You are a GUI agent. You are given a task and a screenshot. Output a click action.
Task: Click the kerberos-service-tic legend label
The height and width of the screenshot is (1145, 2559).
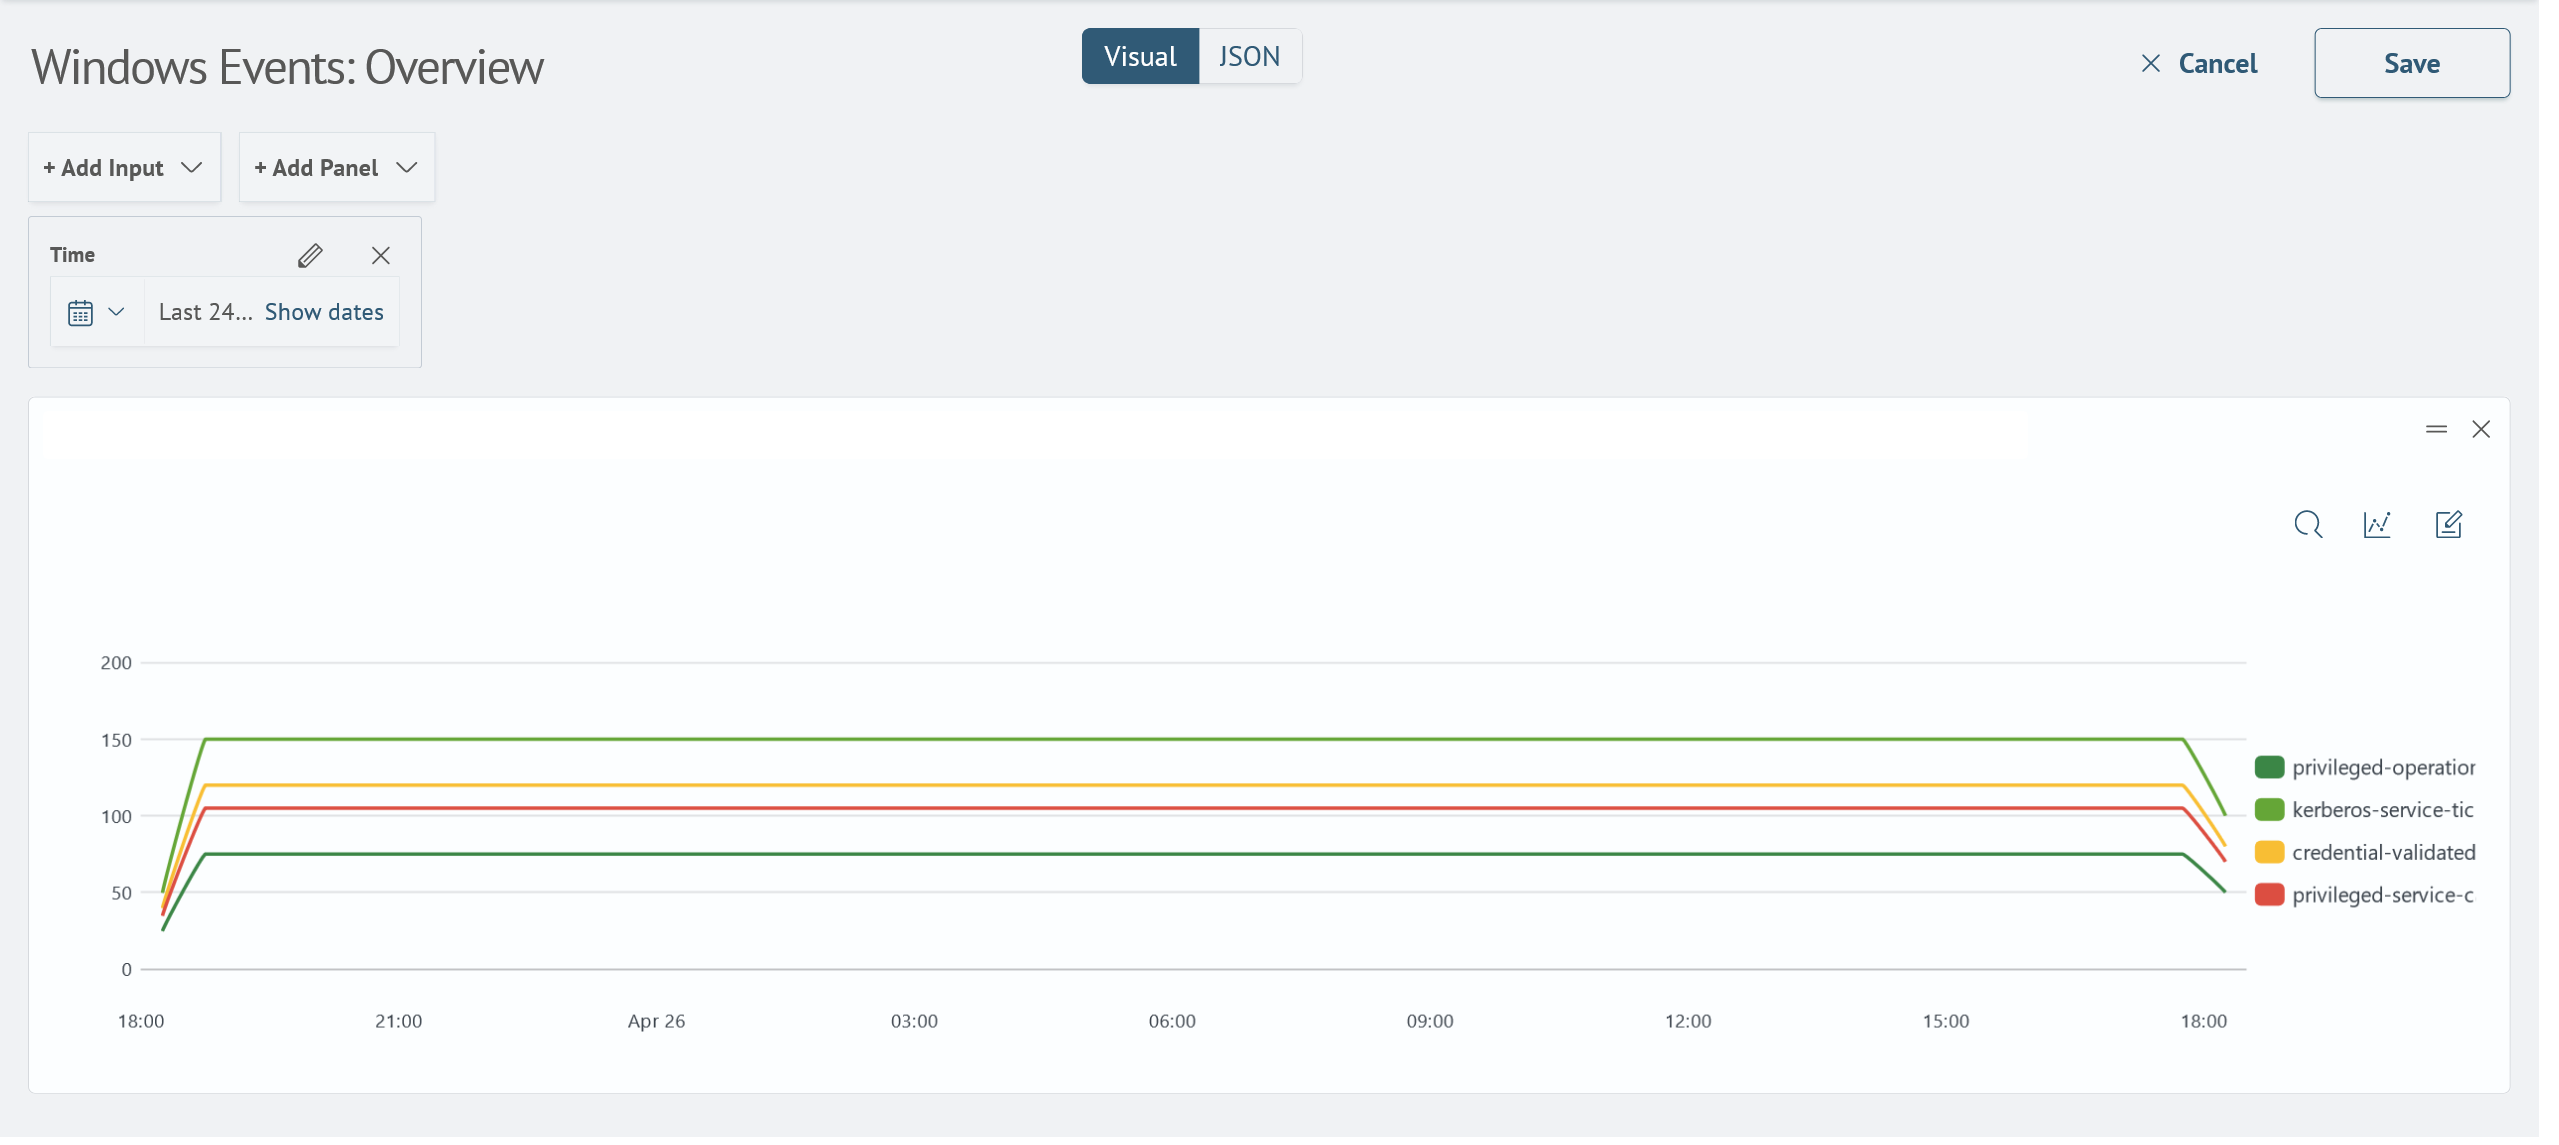tap(2383, 810)
